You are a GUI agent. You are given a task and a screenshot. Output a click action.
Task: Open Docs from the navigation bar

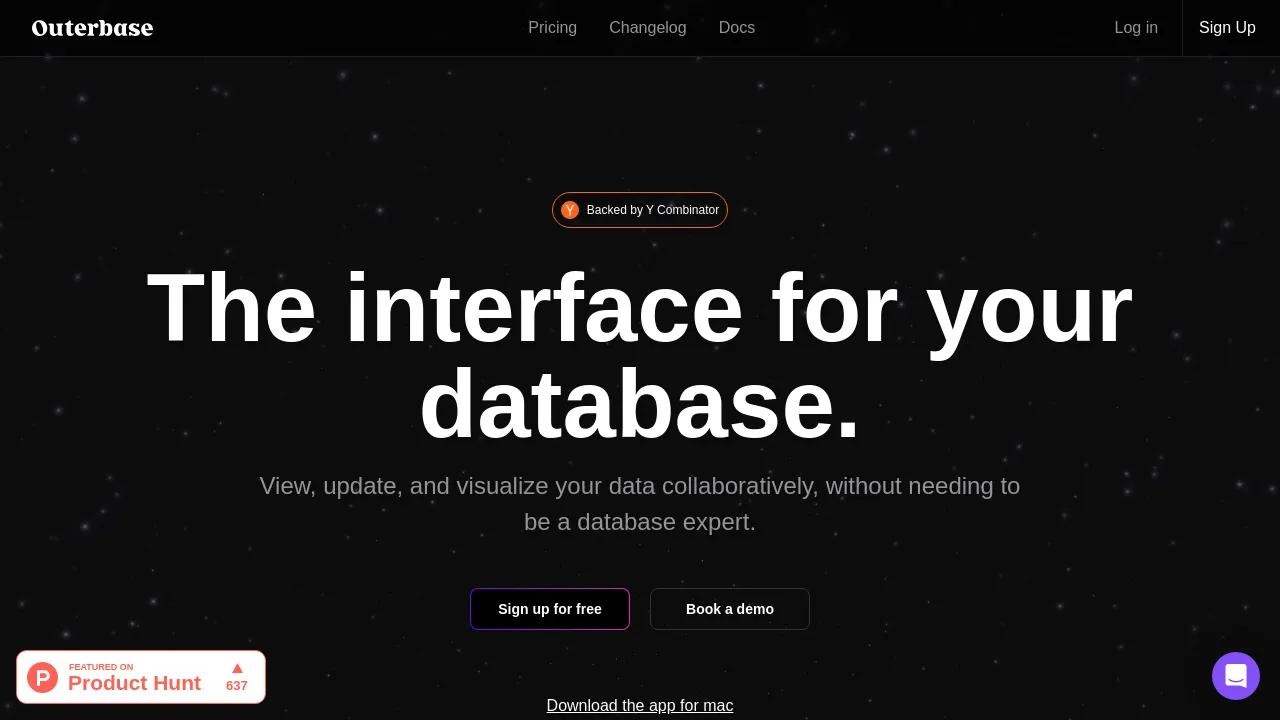click(736, 28)
